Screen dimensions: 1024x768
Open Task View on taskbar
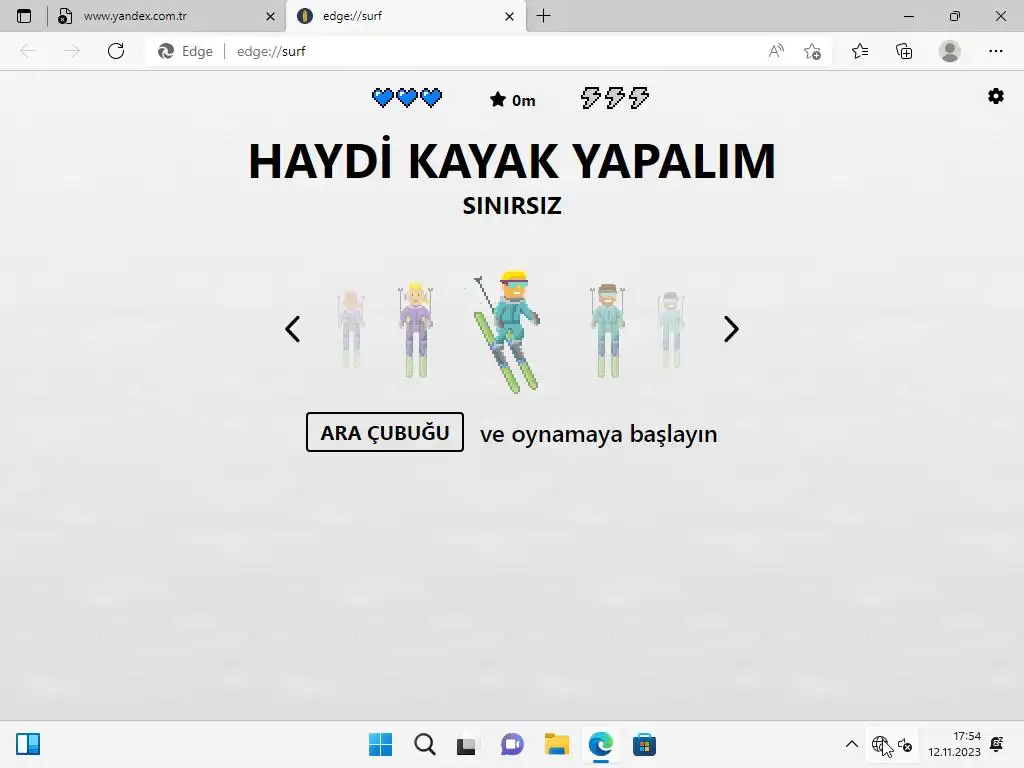(x=466, y=745)
